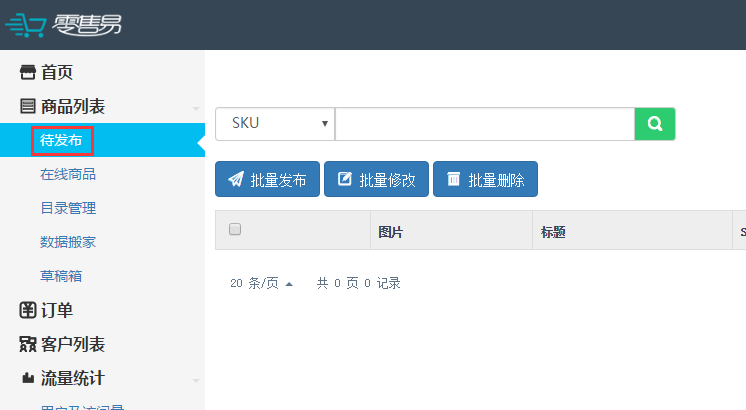The height and width of the screenshot is (410, 746).
Task: Open 在线商品 in the sidebar
Action: pyautogui.click(x=68, y=175)
